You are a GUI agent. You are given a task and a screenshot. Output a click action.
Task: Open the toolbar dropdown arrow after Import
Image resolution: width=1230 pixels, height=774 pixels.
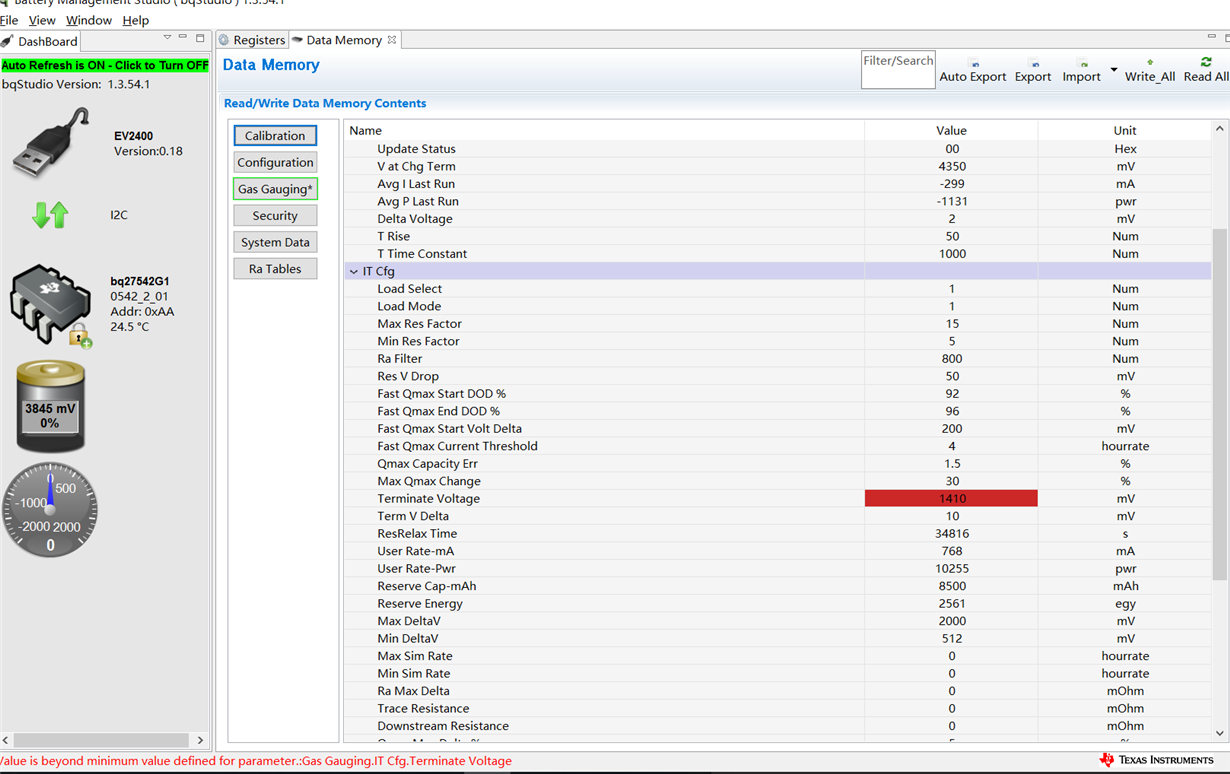tap(1113, 70)
